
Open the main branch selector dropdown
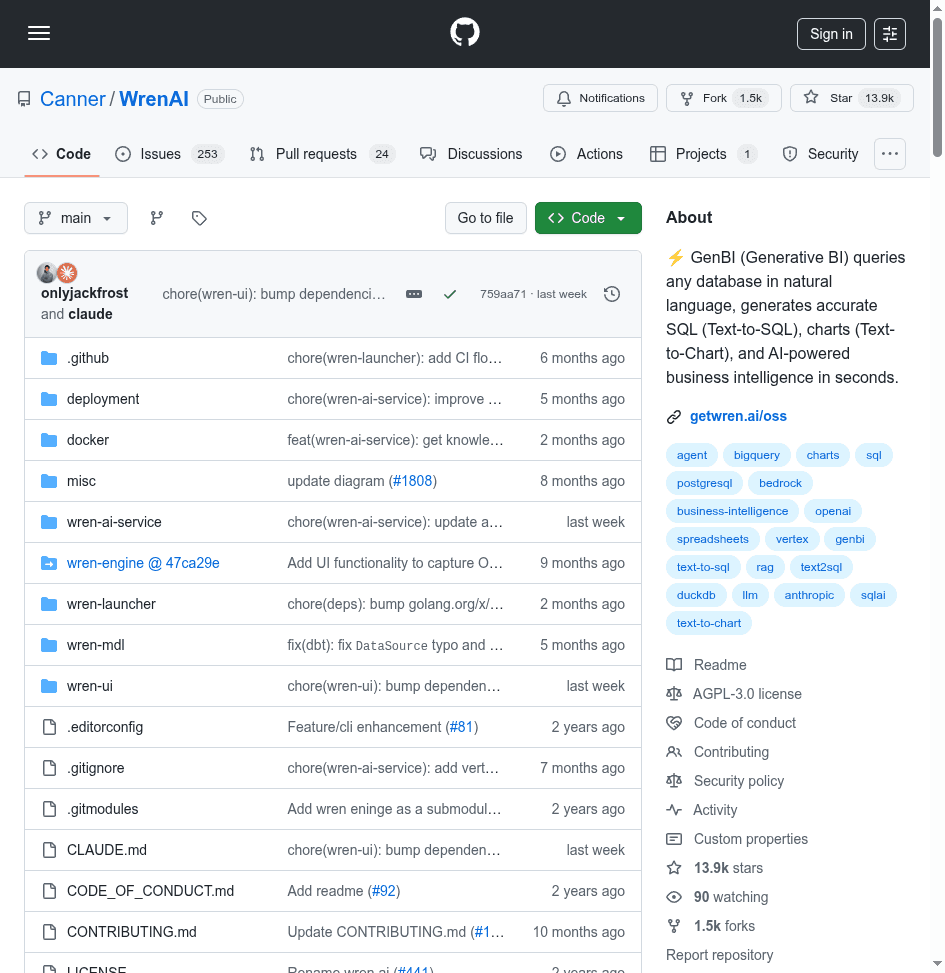coord(76,218)
